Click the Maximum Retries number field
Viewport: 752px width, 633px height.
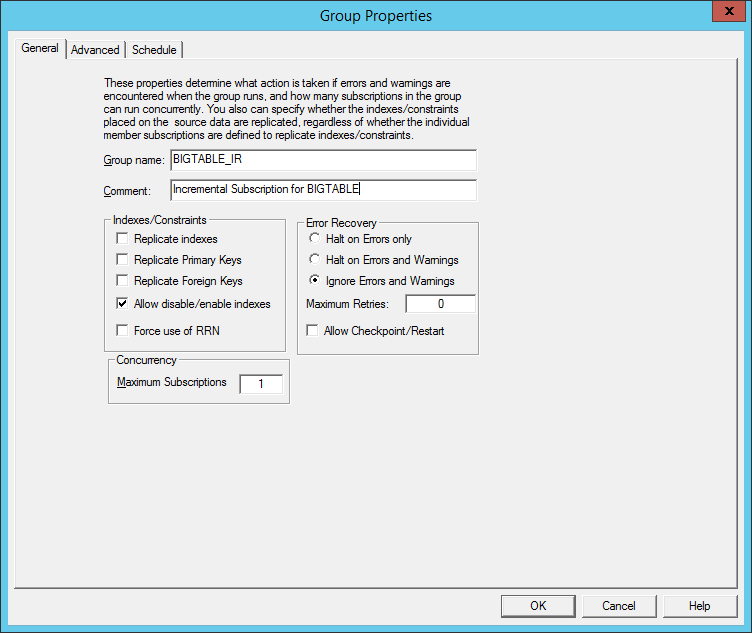pyautogui.click(x=440, y=304)
